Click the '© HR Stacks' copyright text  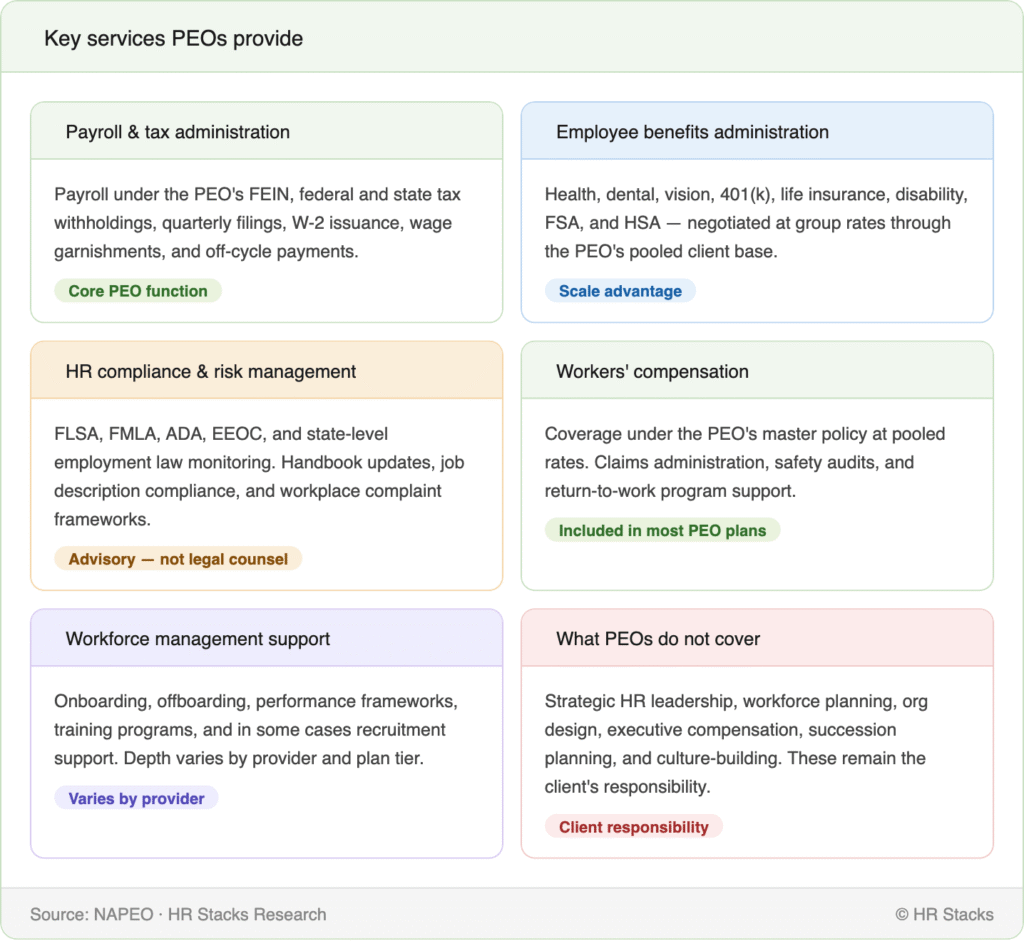(944, 914)
